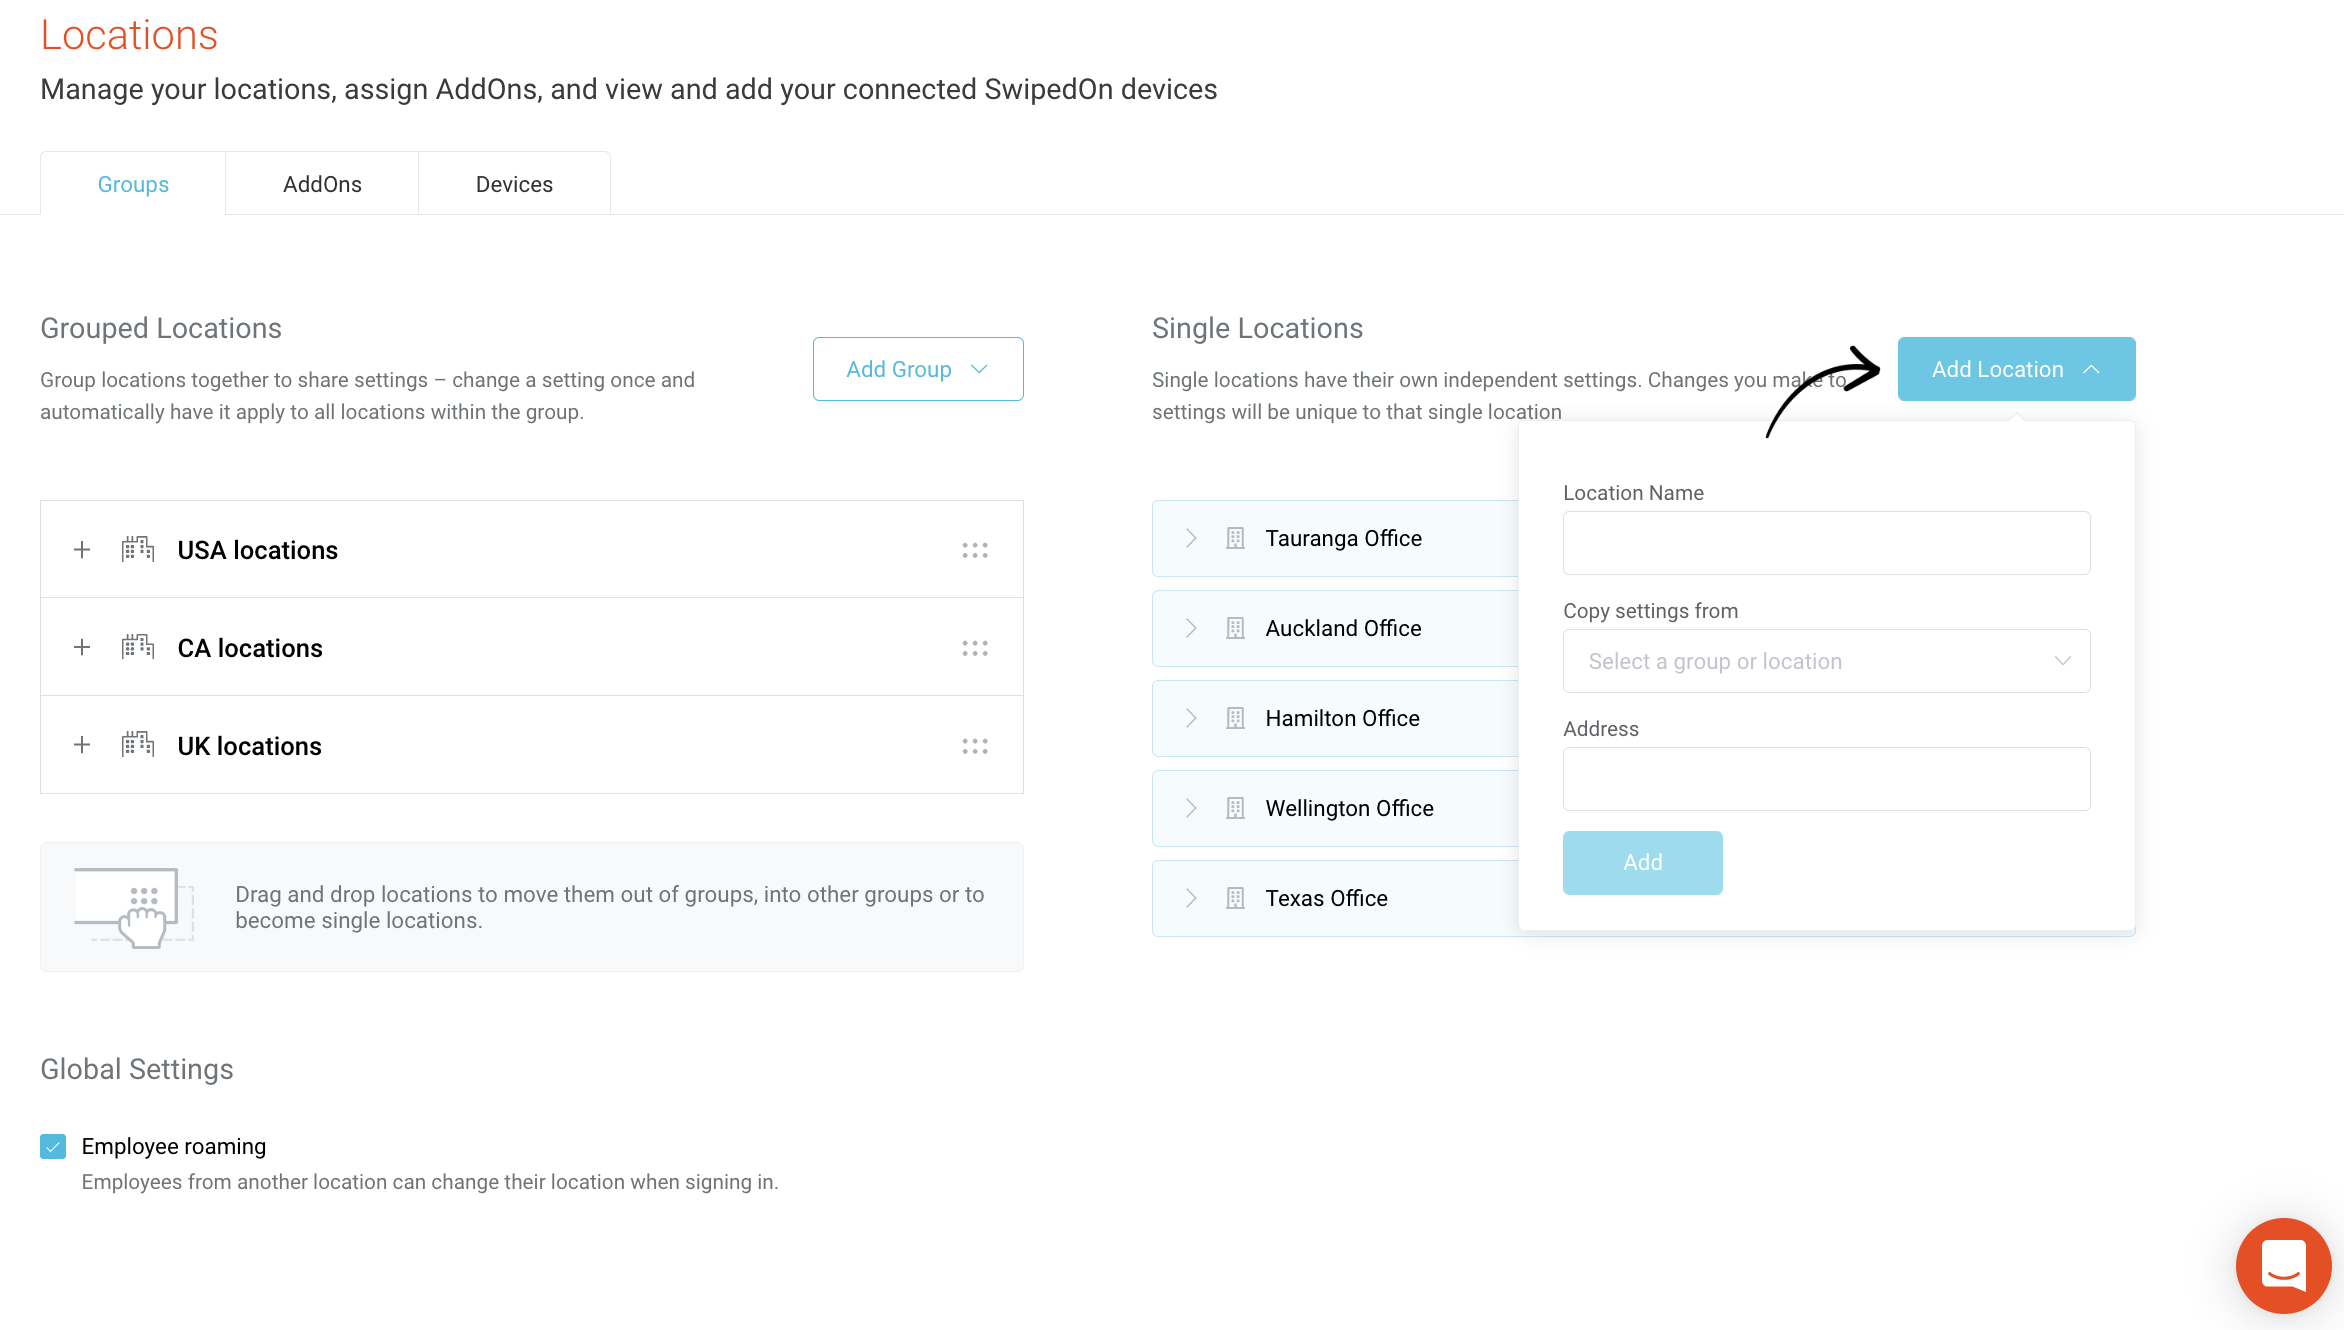Image resolution: width=2344 pixels, height=1330 pixels.
Task: Click the Add button in location form
Action: [1642, 862]
